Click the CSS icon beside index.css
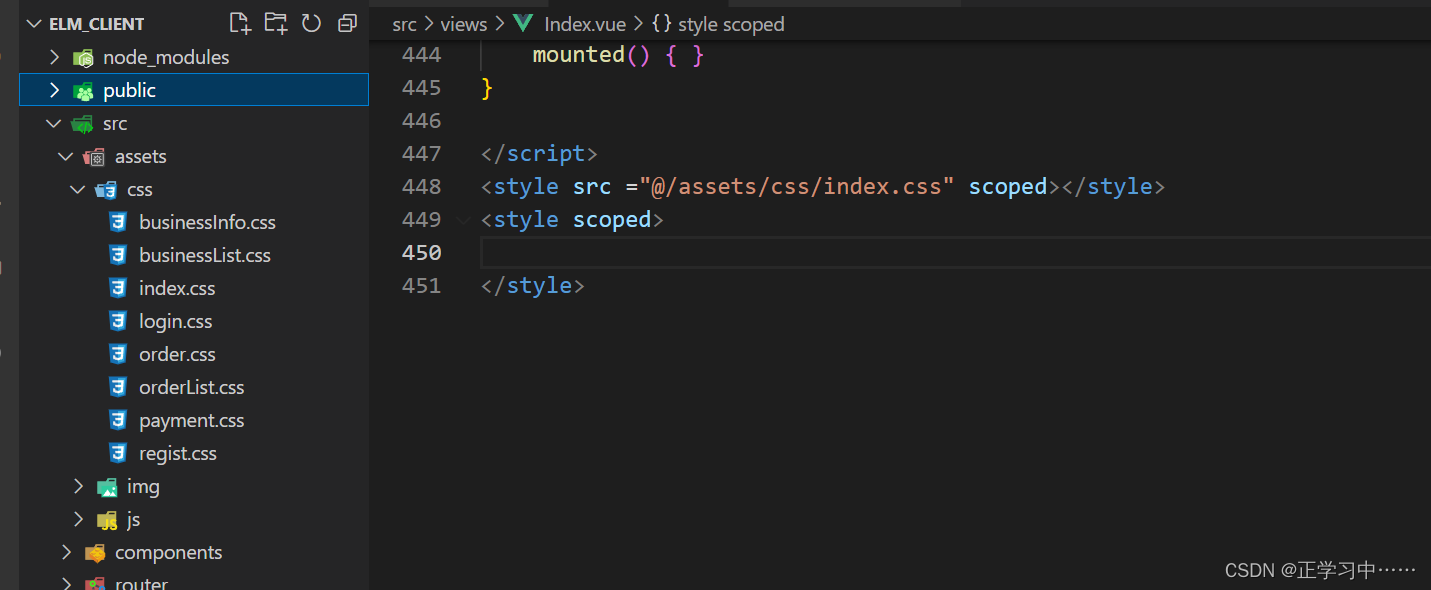1431x590 pixels. (x=118, y=288)
